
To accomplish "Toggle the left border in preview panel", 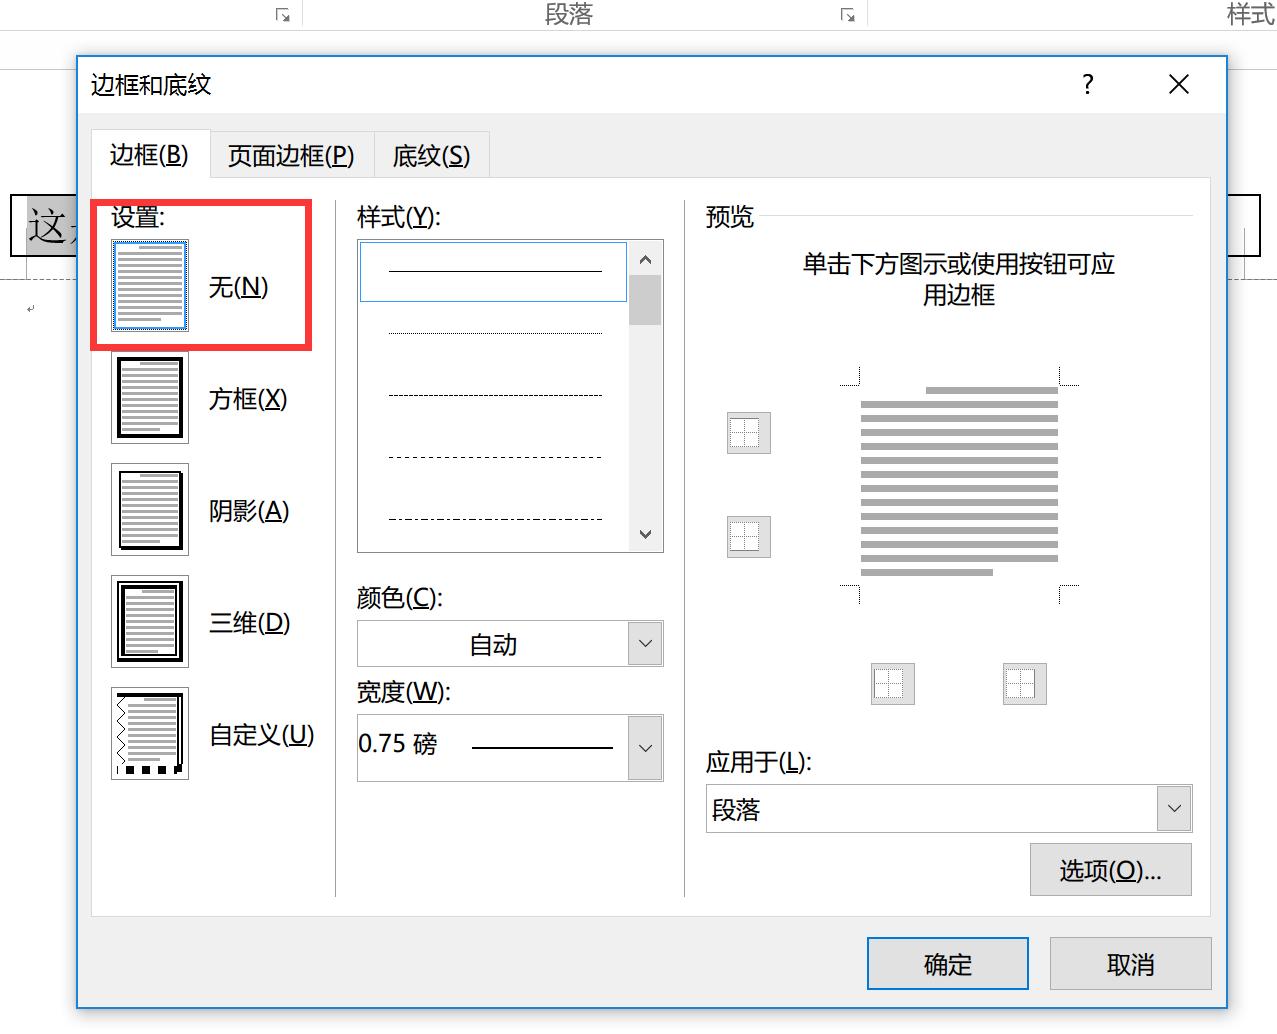I will tap(891, 684).
